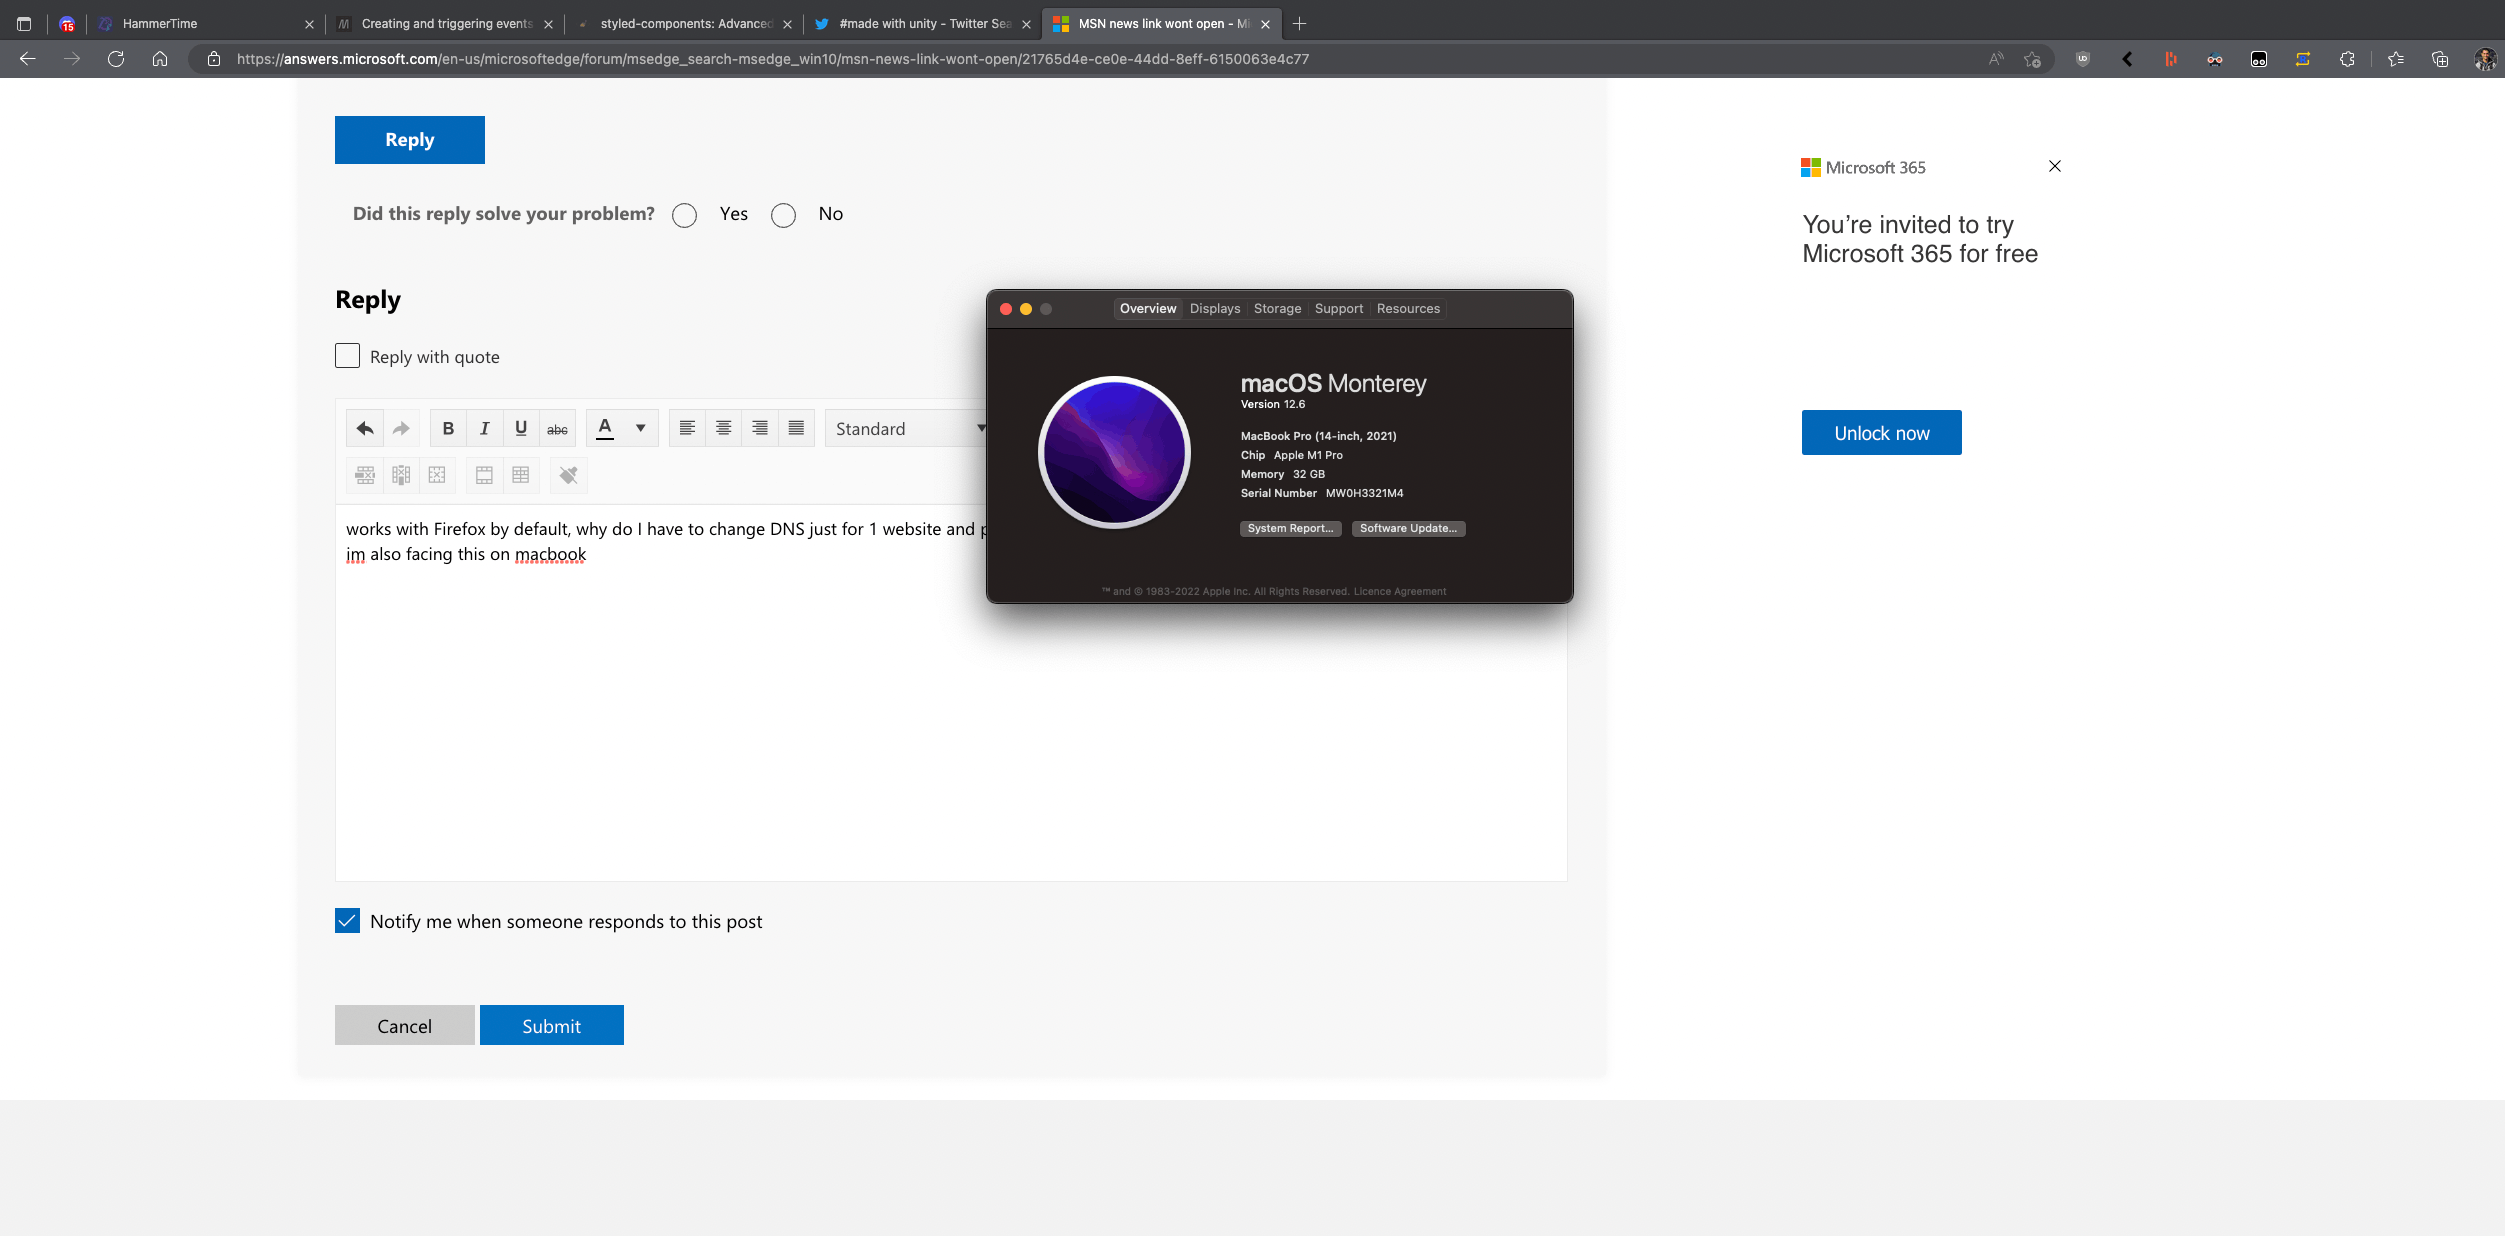Screen dimensions: 2505x1236
Task: Select Yes for reply solved problem
Action: click(x=685, y=215)
